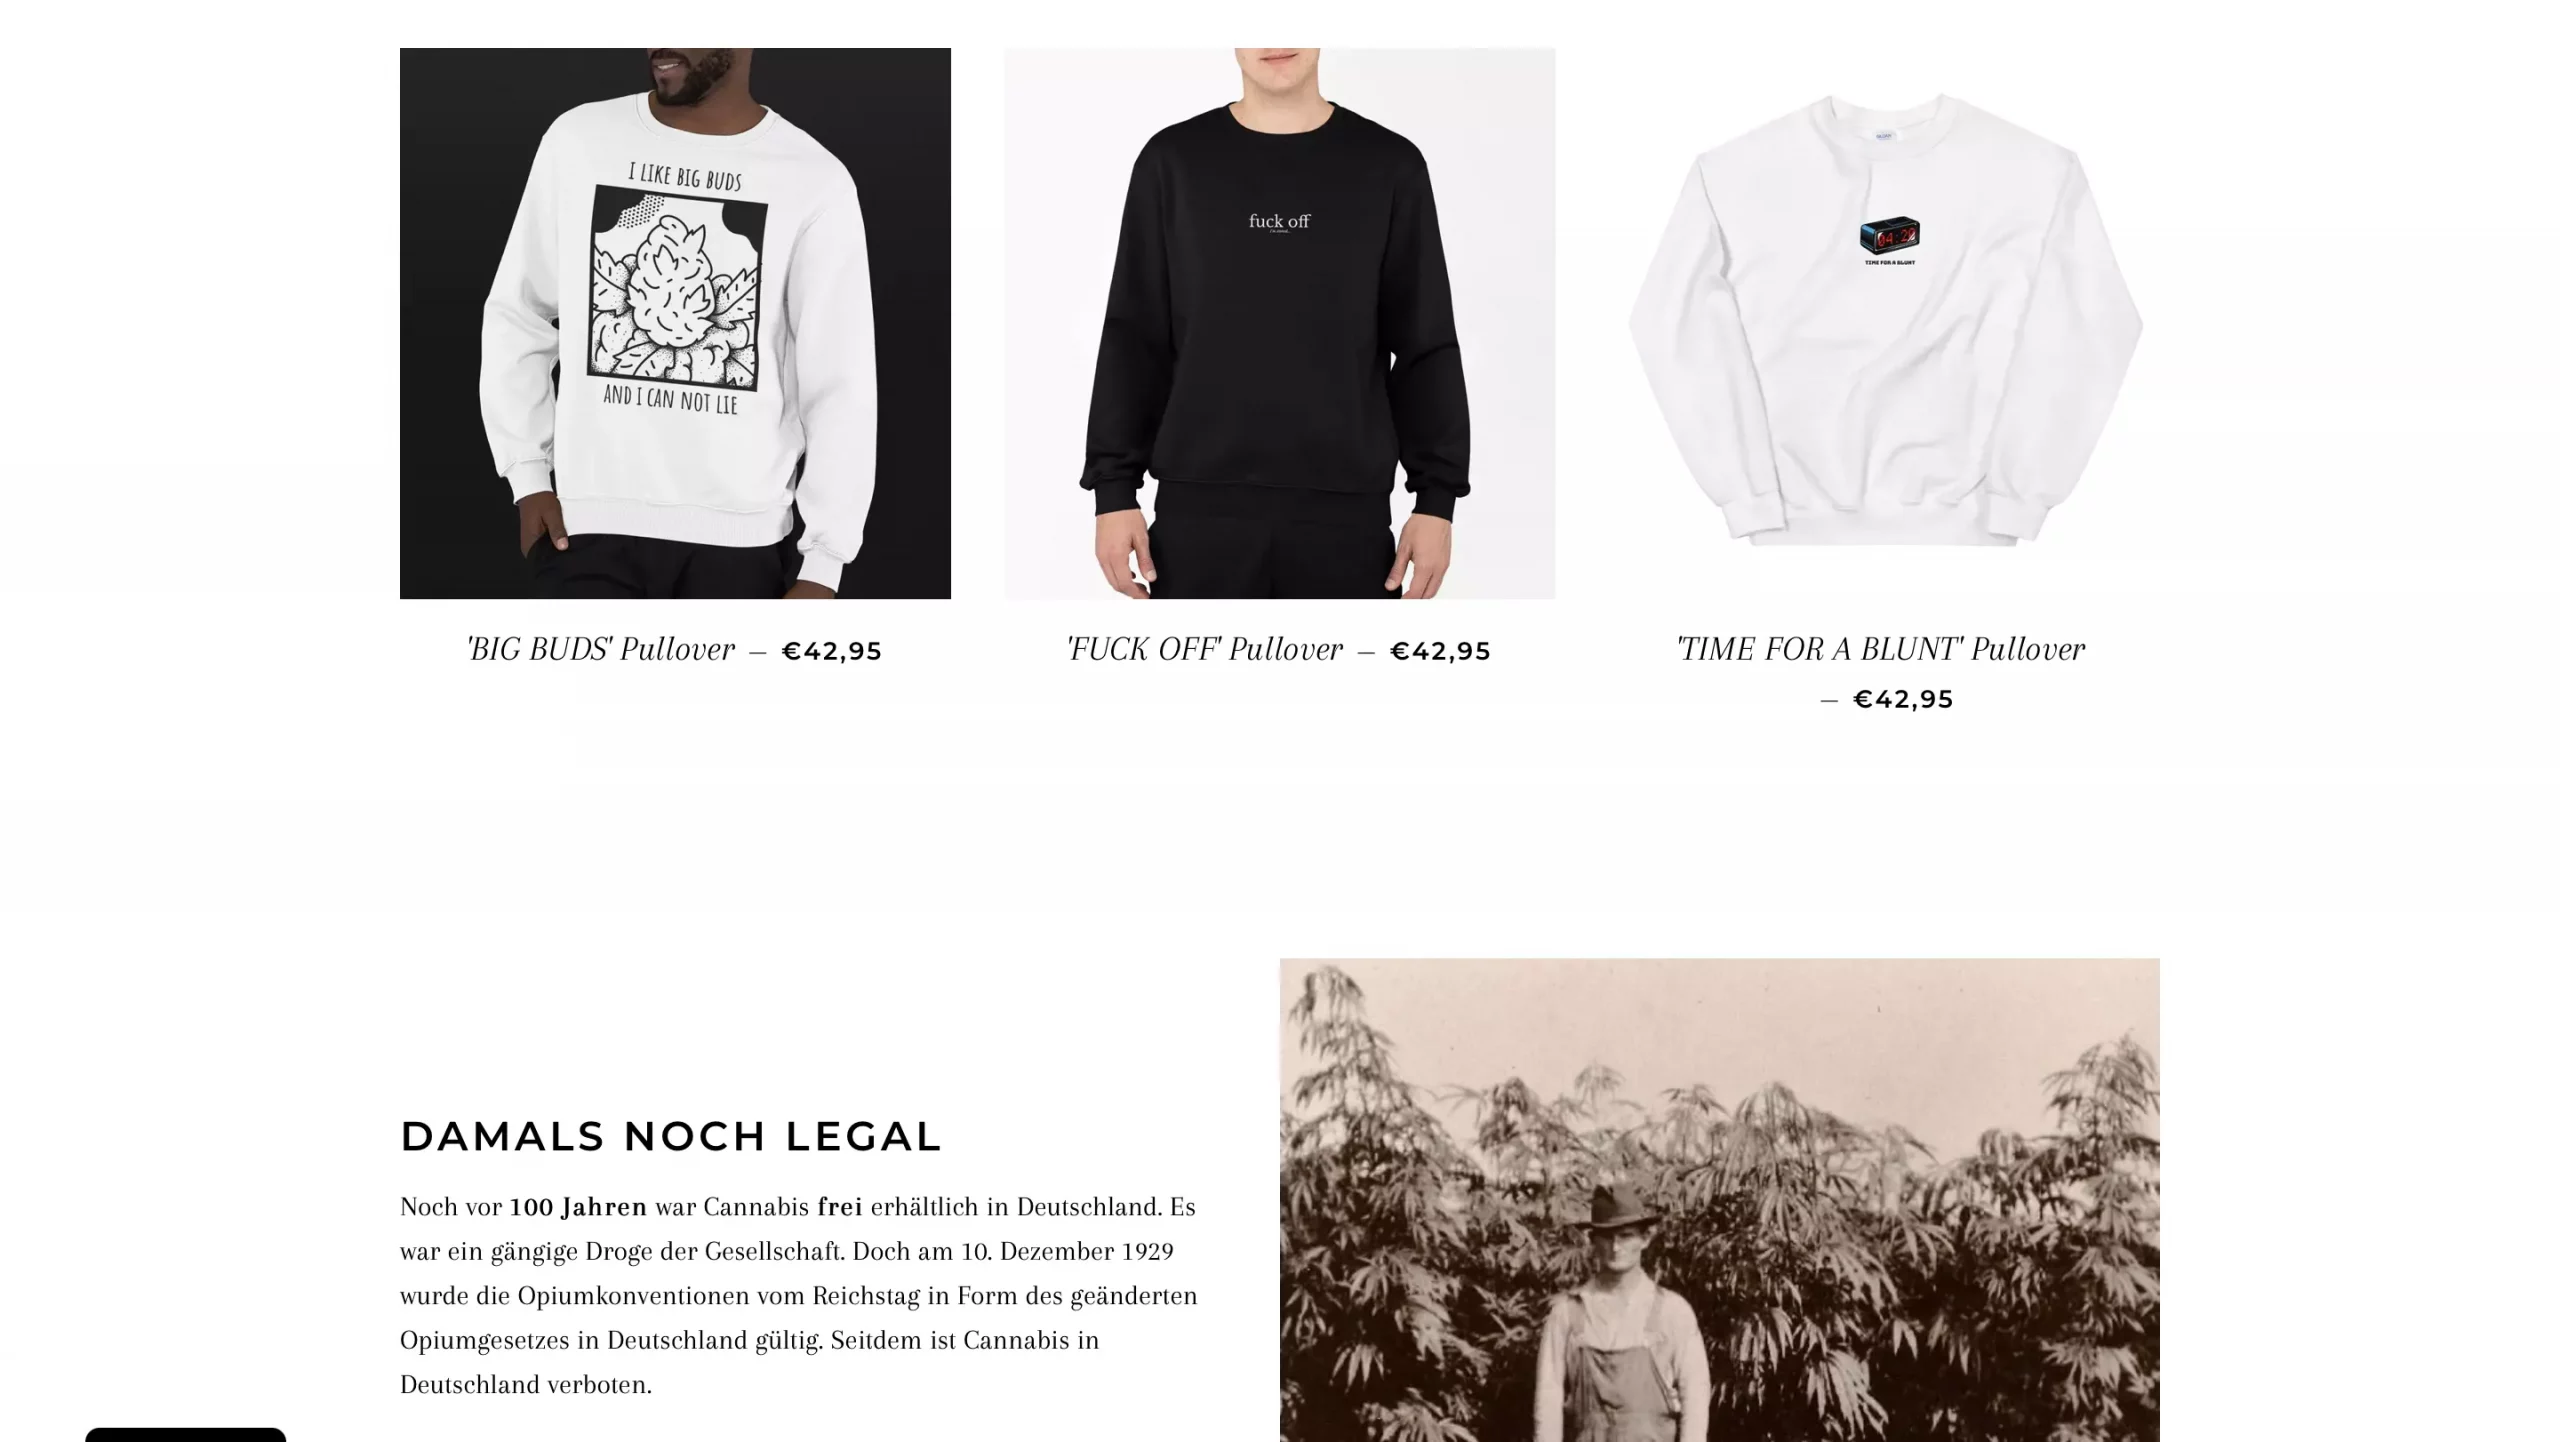The image size is (2560, 1442).
Task: Click the €42,95 price of FUCK OFF Pullover
Action: click(x=1440, y=651)
